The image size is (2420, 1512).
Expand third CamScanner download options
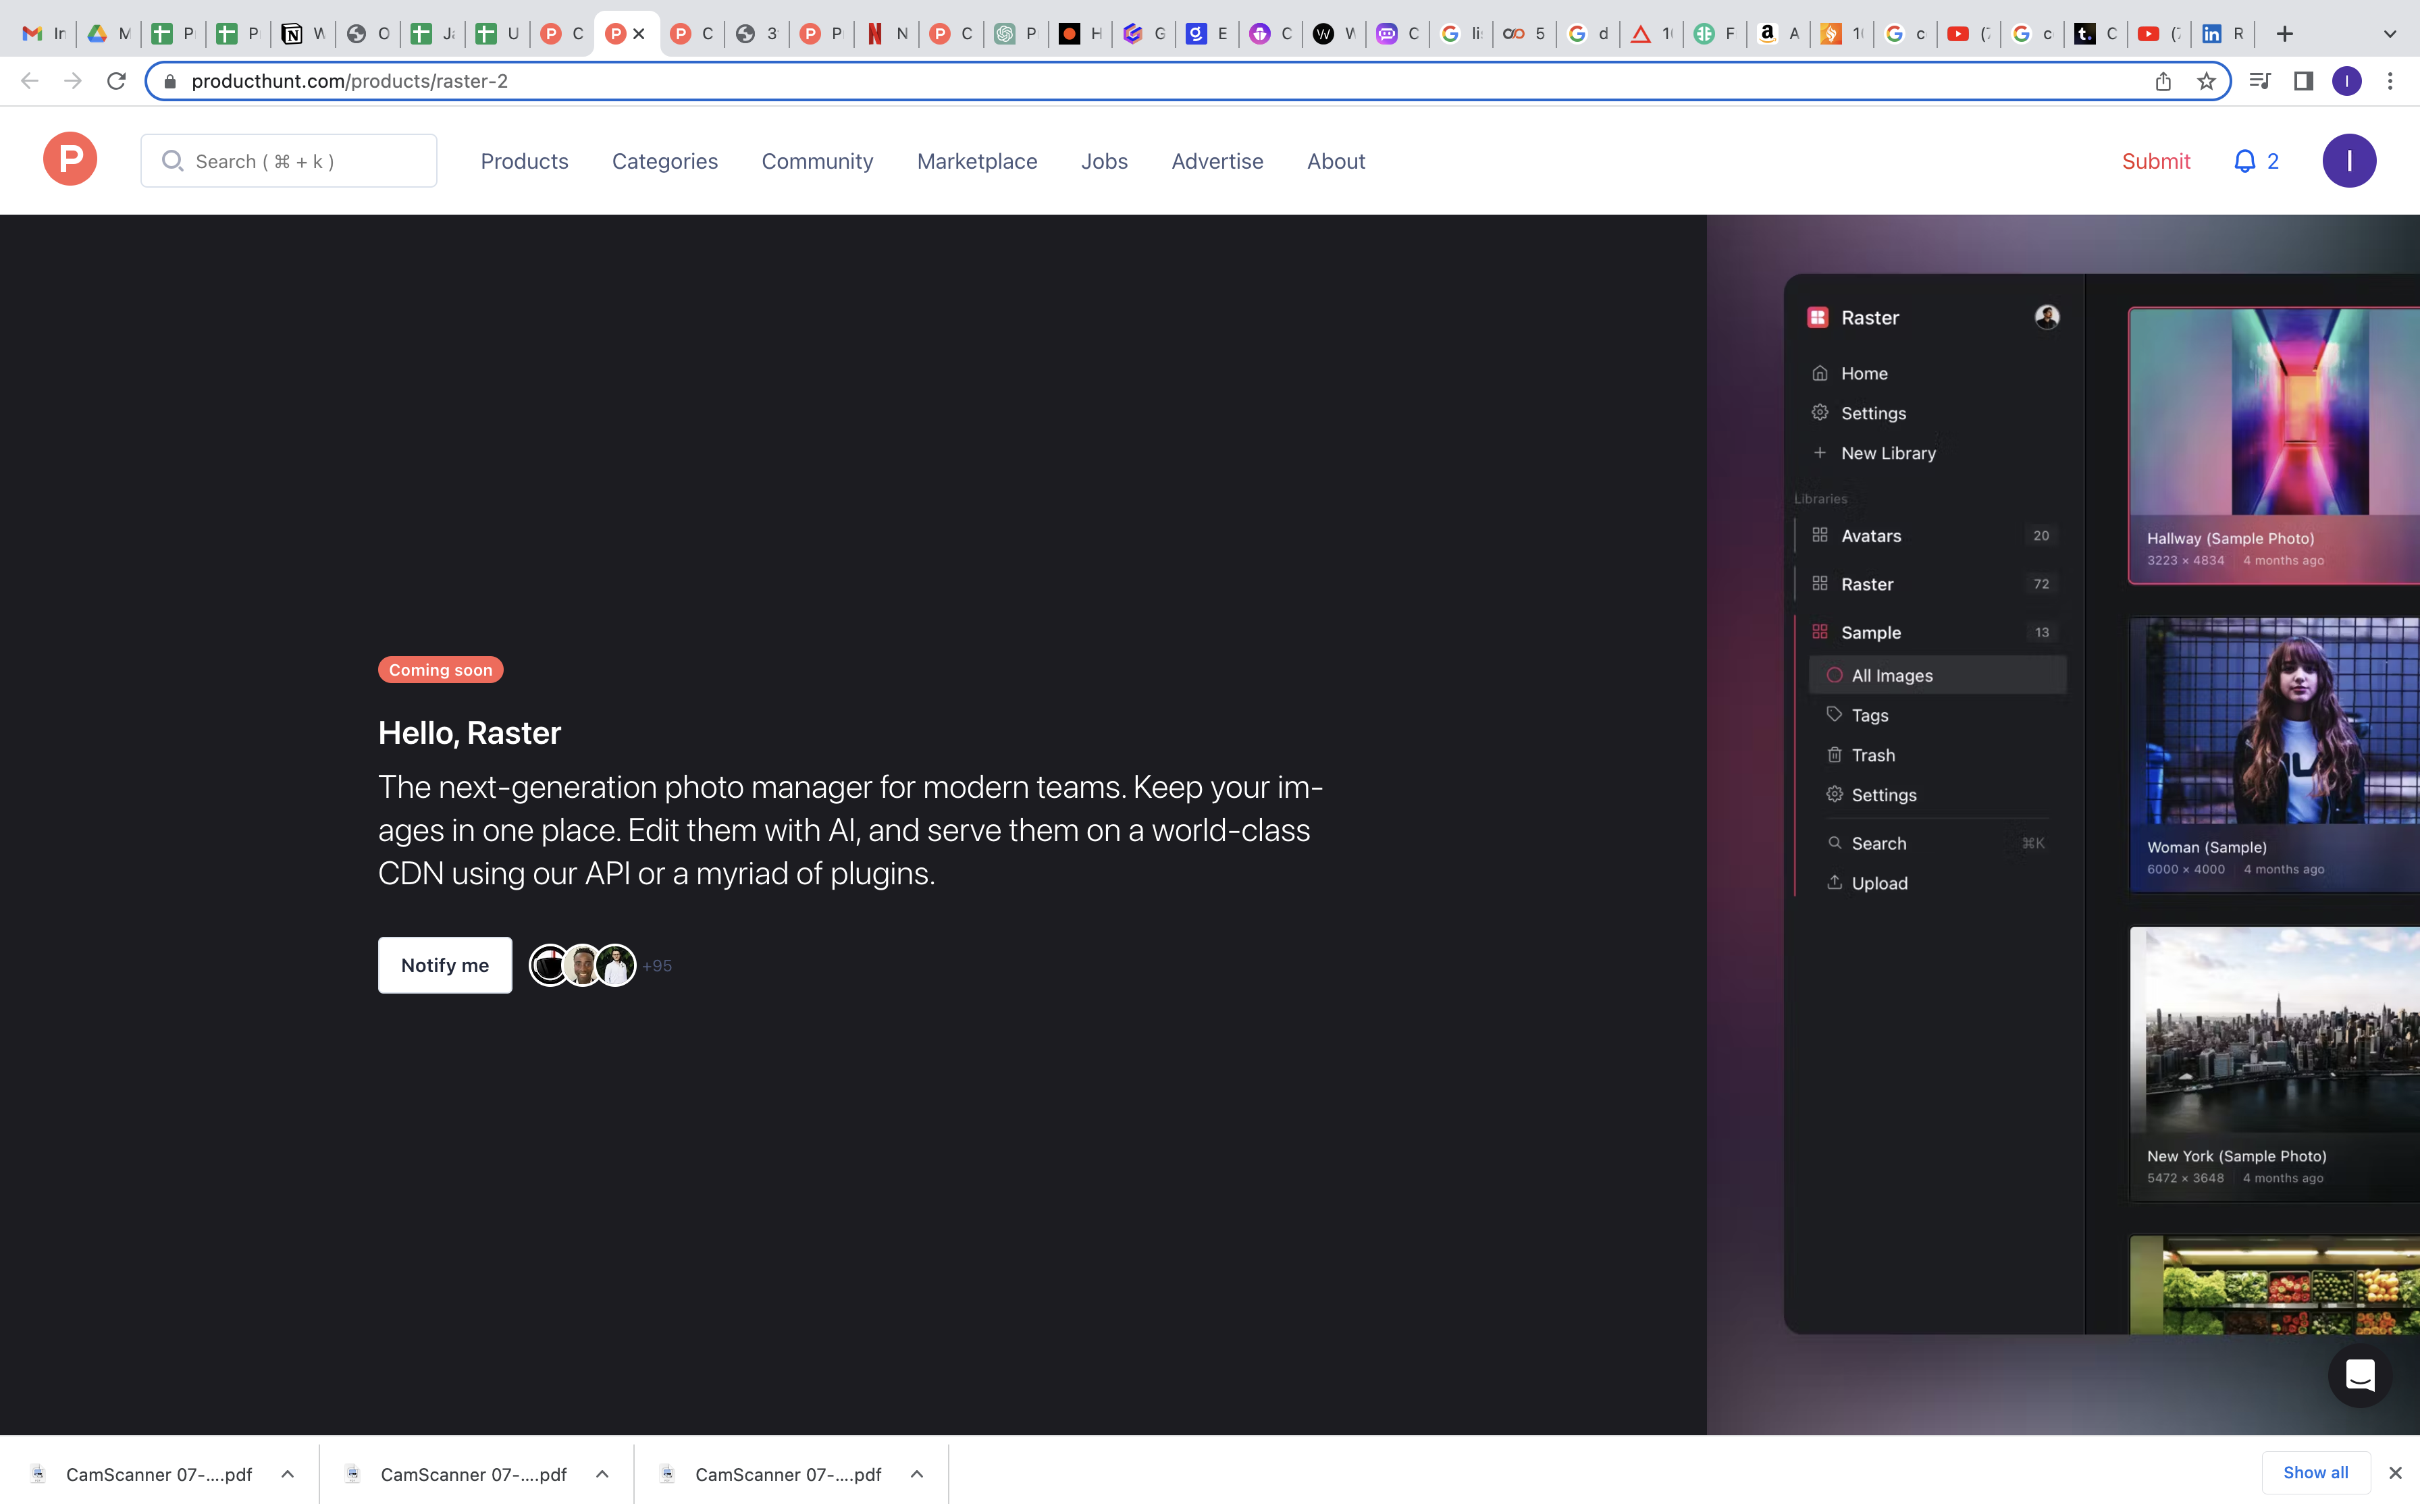click(x=917, y=1474)
